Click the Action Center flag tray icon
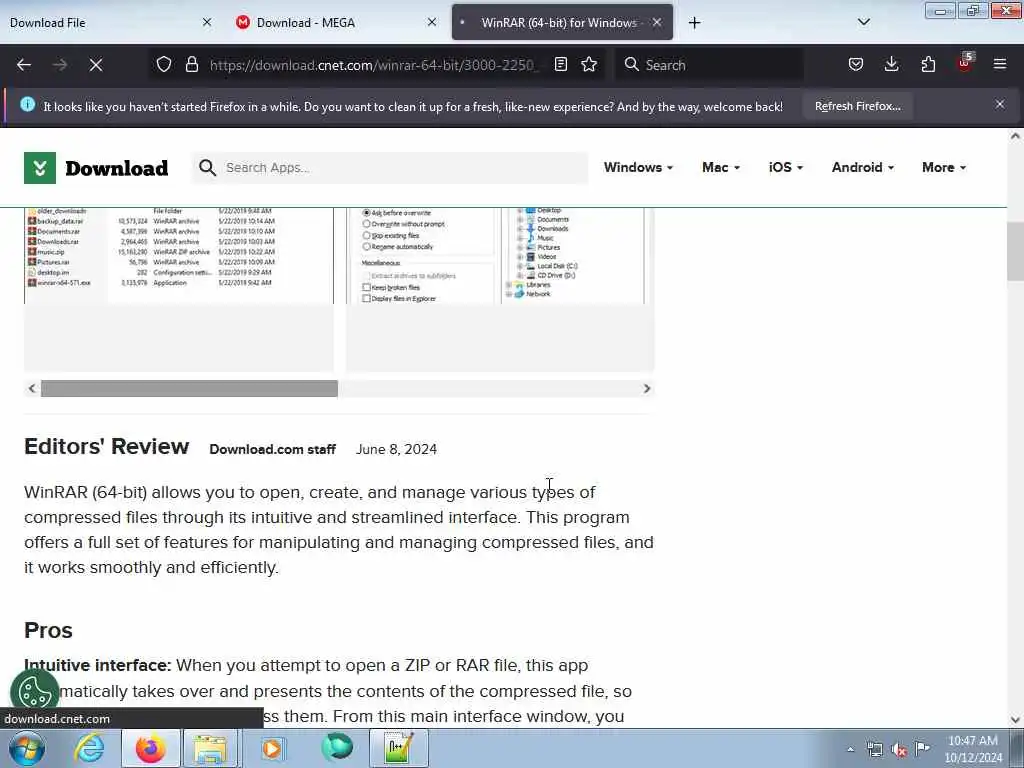Viewport: 1024px width, 768px height. click(922, 748)
